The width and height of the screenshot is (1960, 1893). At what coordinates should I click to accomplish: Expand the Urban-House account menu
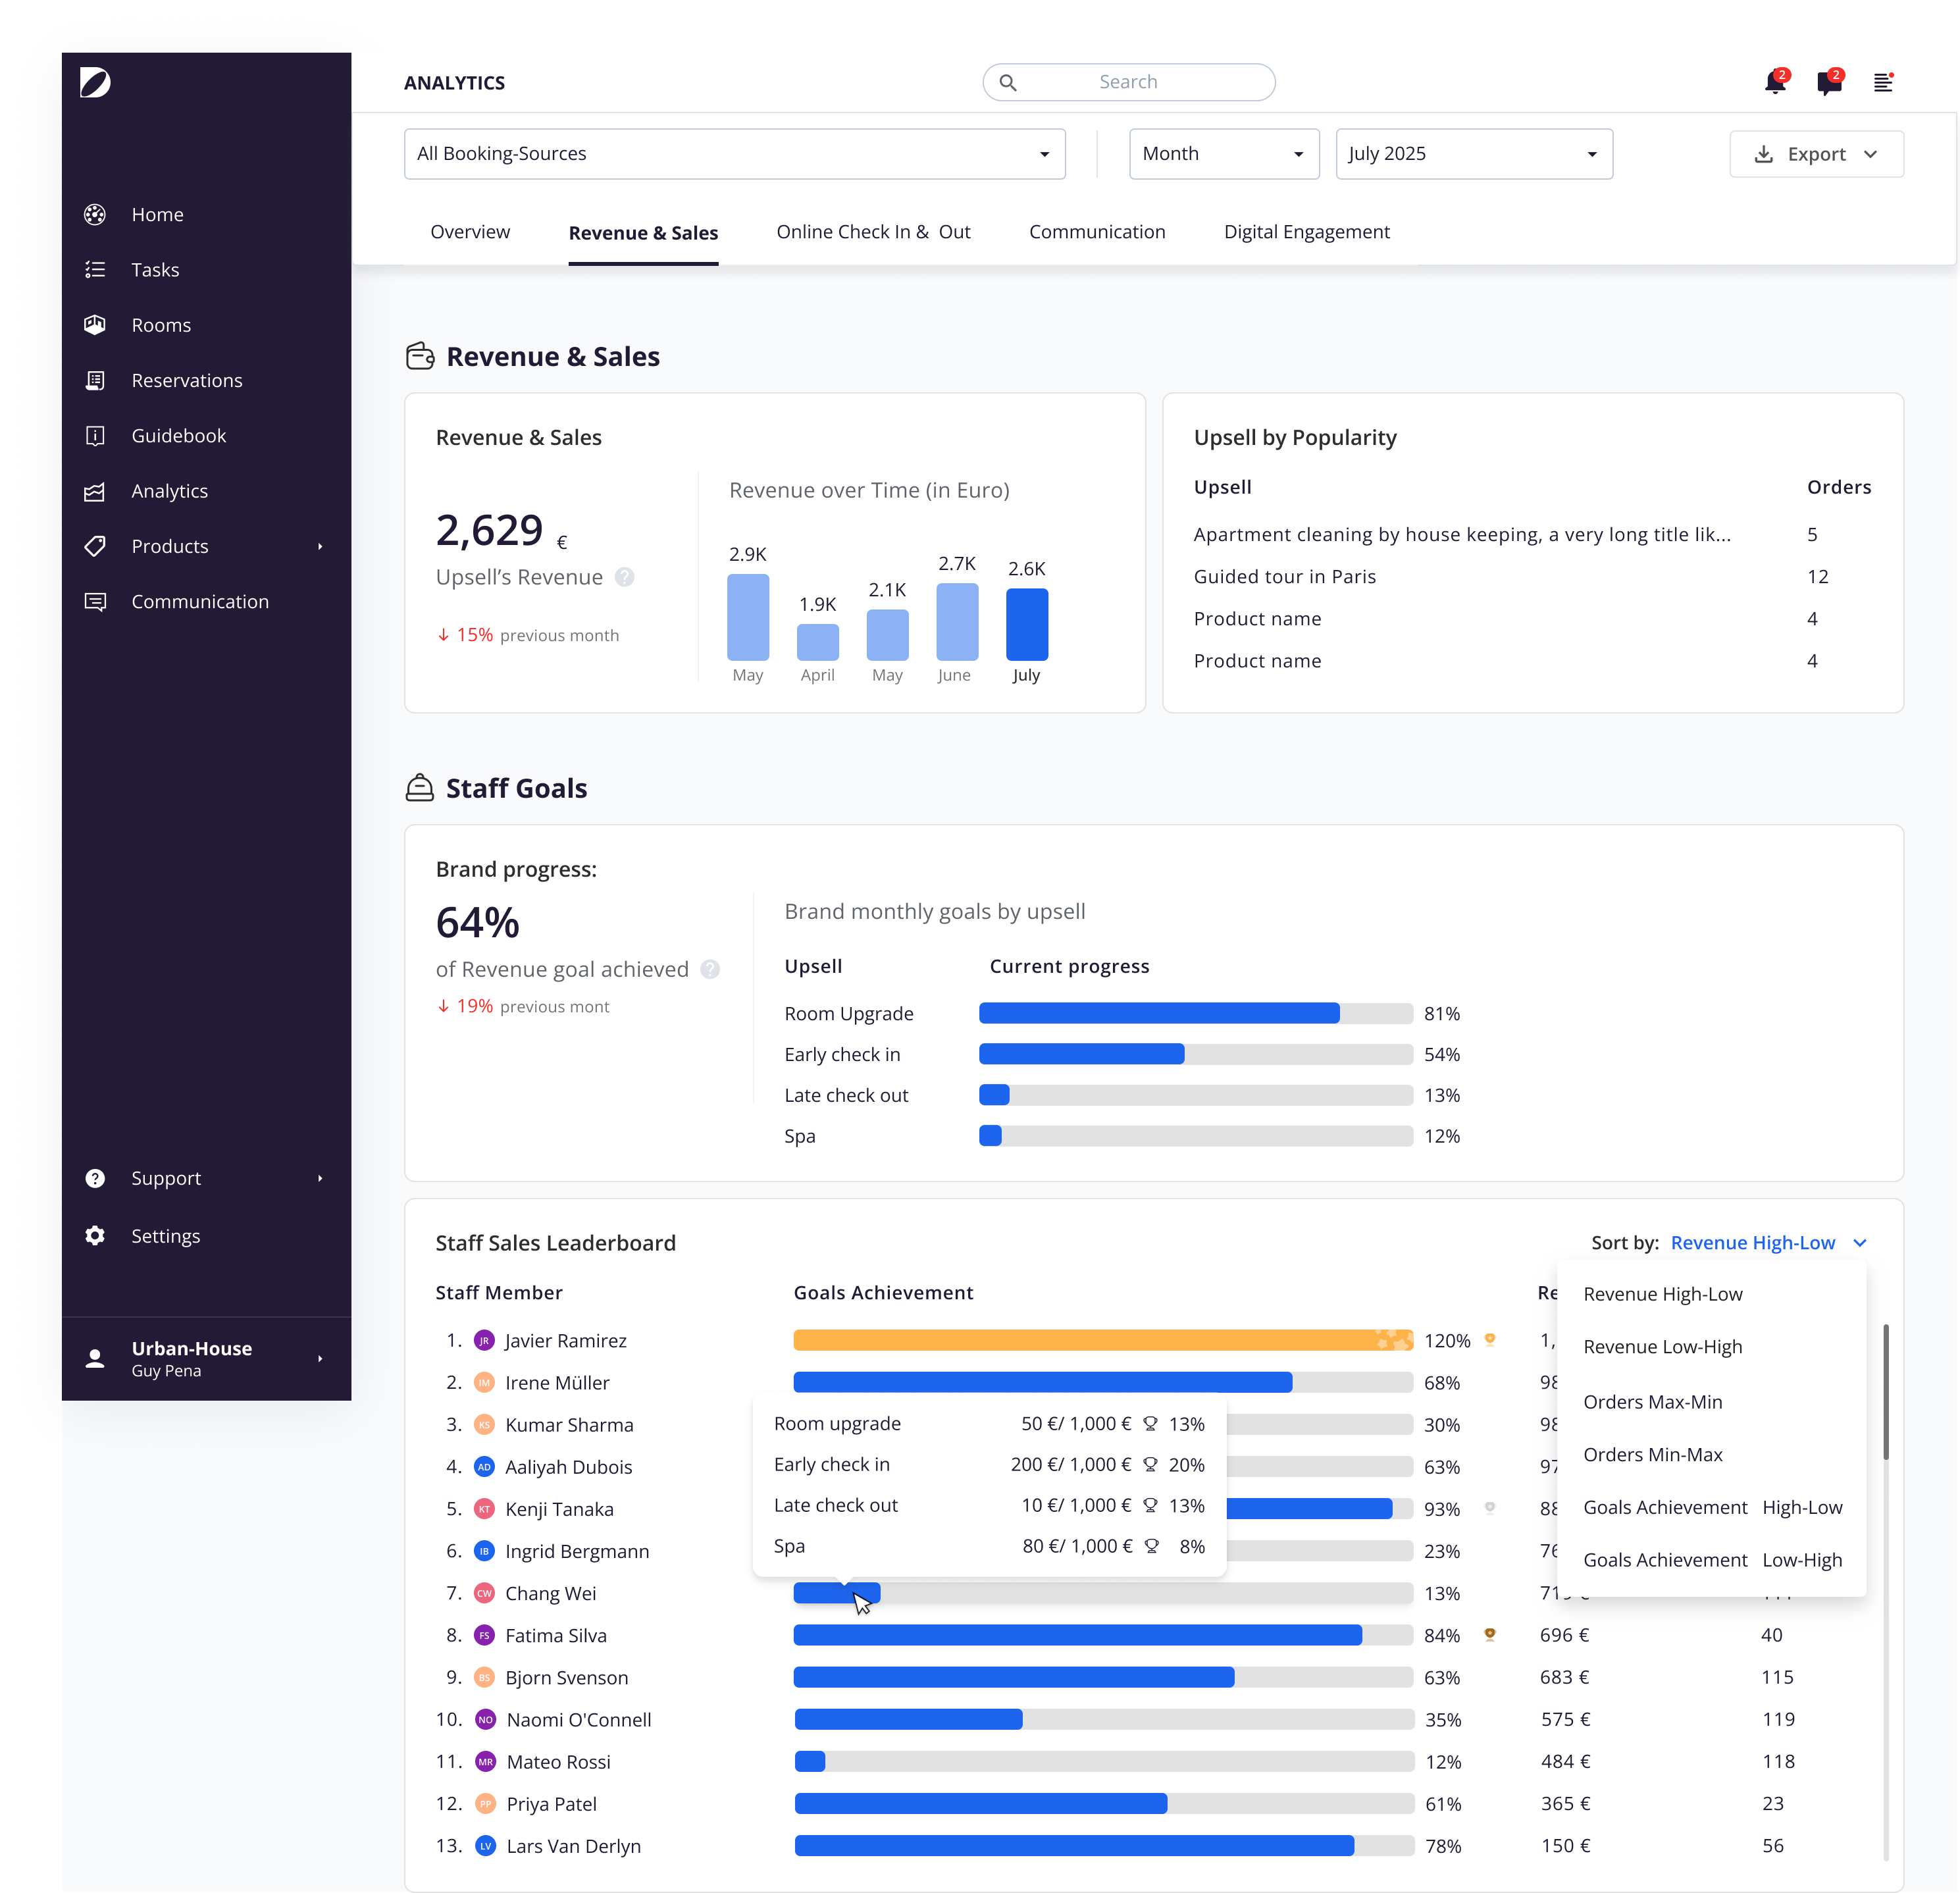point(320,1358)
